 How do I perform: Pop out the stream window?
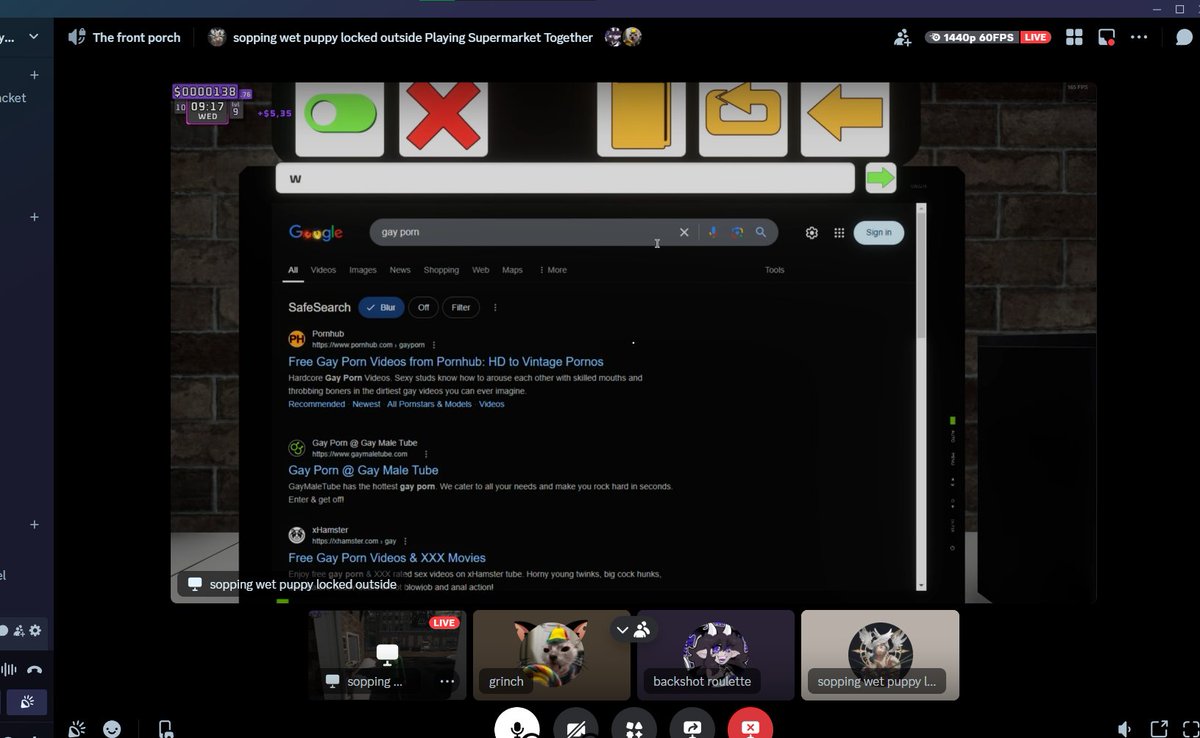(x=1159, y=730)
